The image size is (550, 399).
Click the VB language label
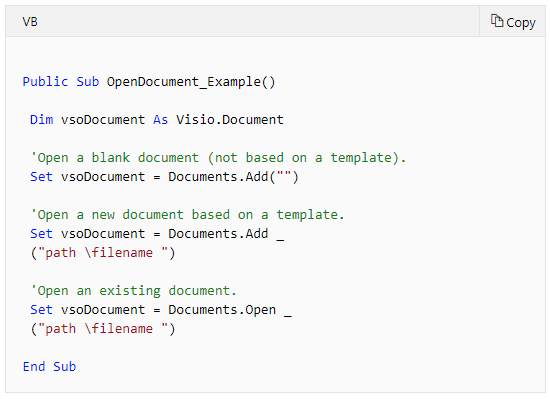(30, 22)
